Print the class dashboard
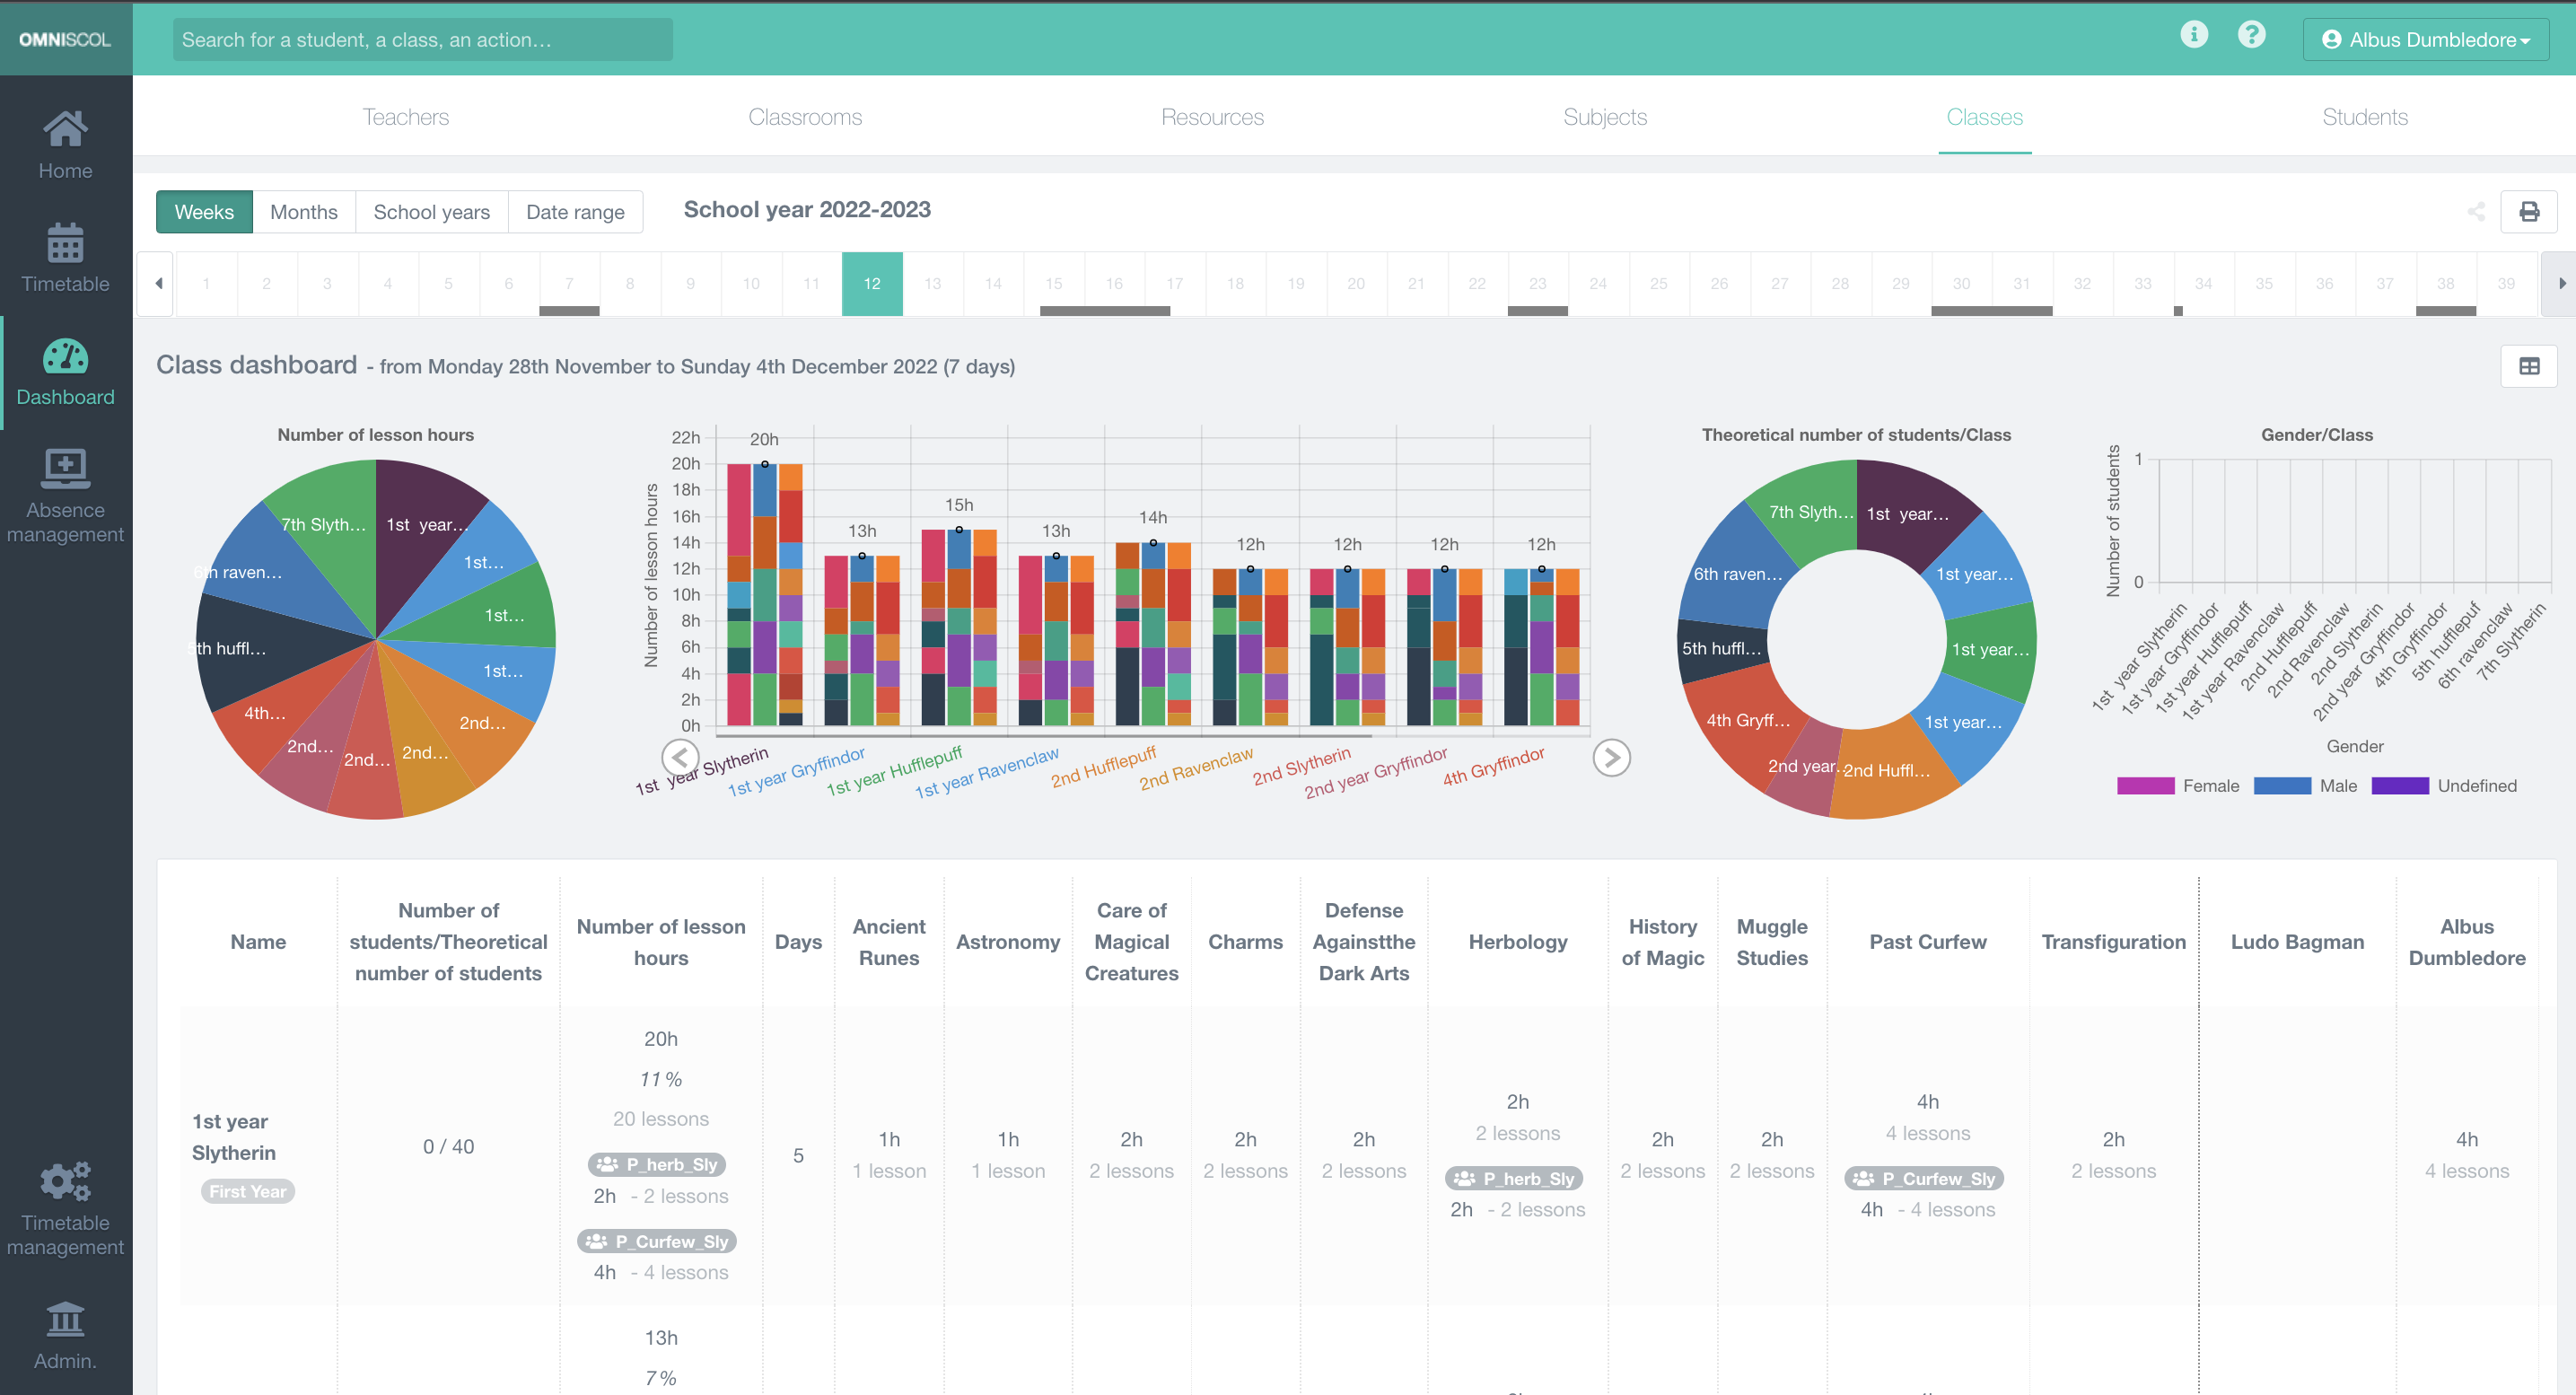This screenshot has width=2576, height=1395. click(x=2530, y=211)
